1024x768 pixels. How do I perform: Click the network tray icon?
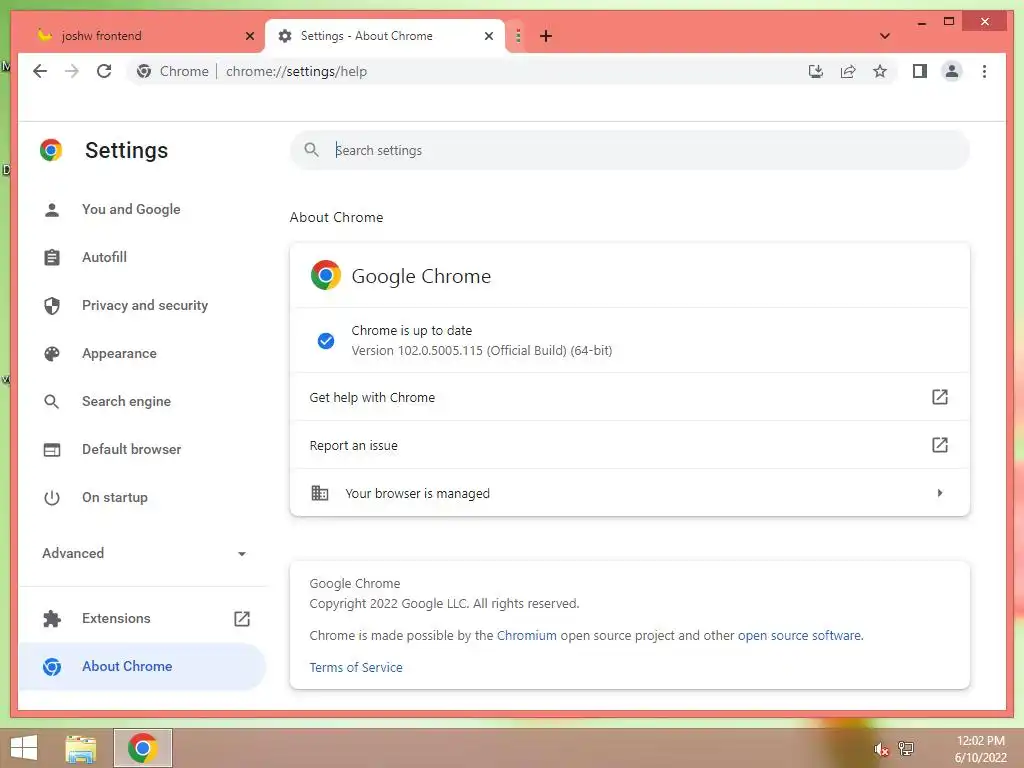coord(906,749)
